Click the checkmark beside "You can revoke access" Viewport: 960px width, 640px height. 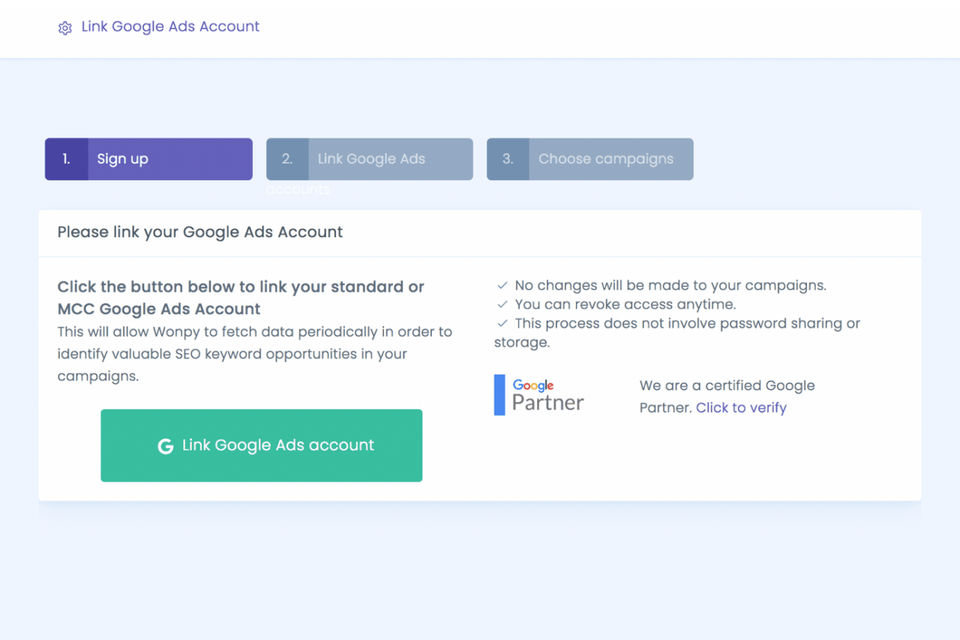point(502,304)
